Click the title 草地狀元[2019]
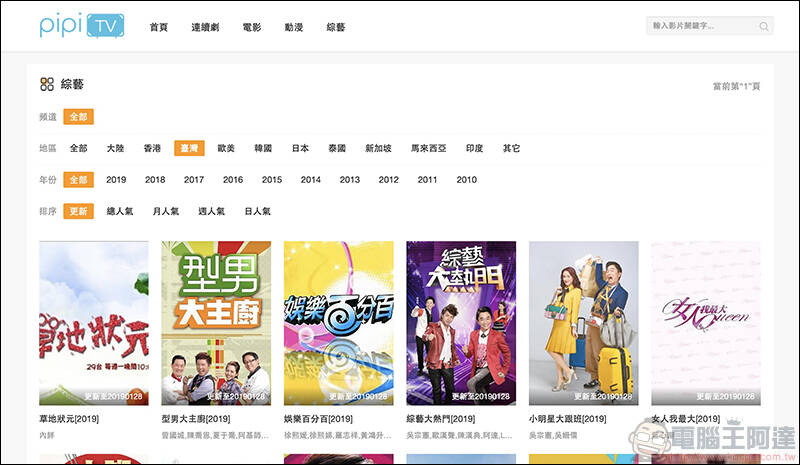The height and width of the screenshot is (465, 800). [69, 419]
